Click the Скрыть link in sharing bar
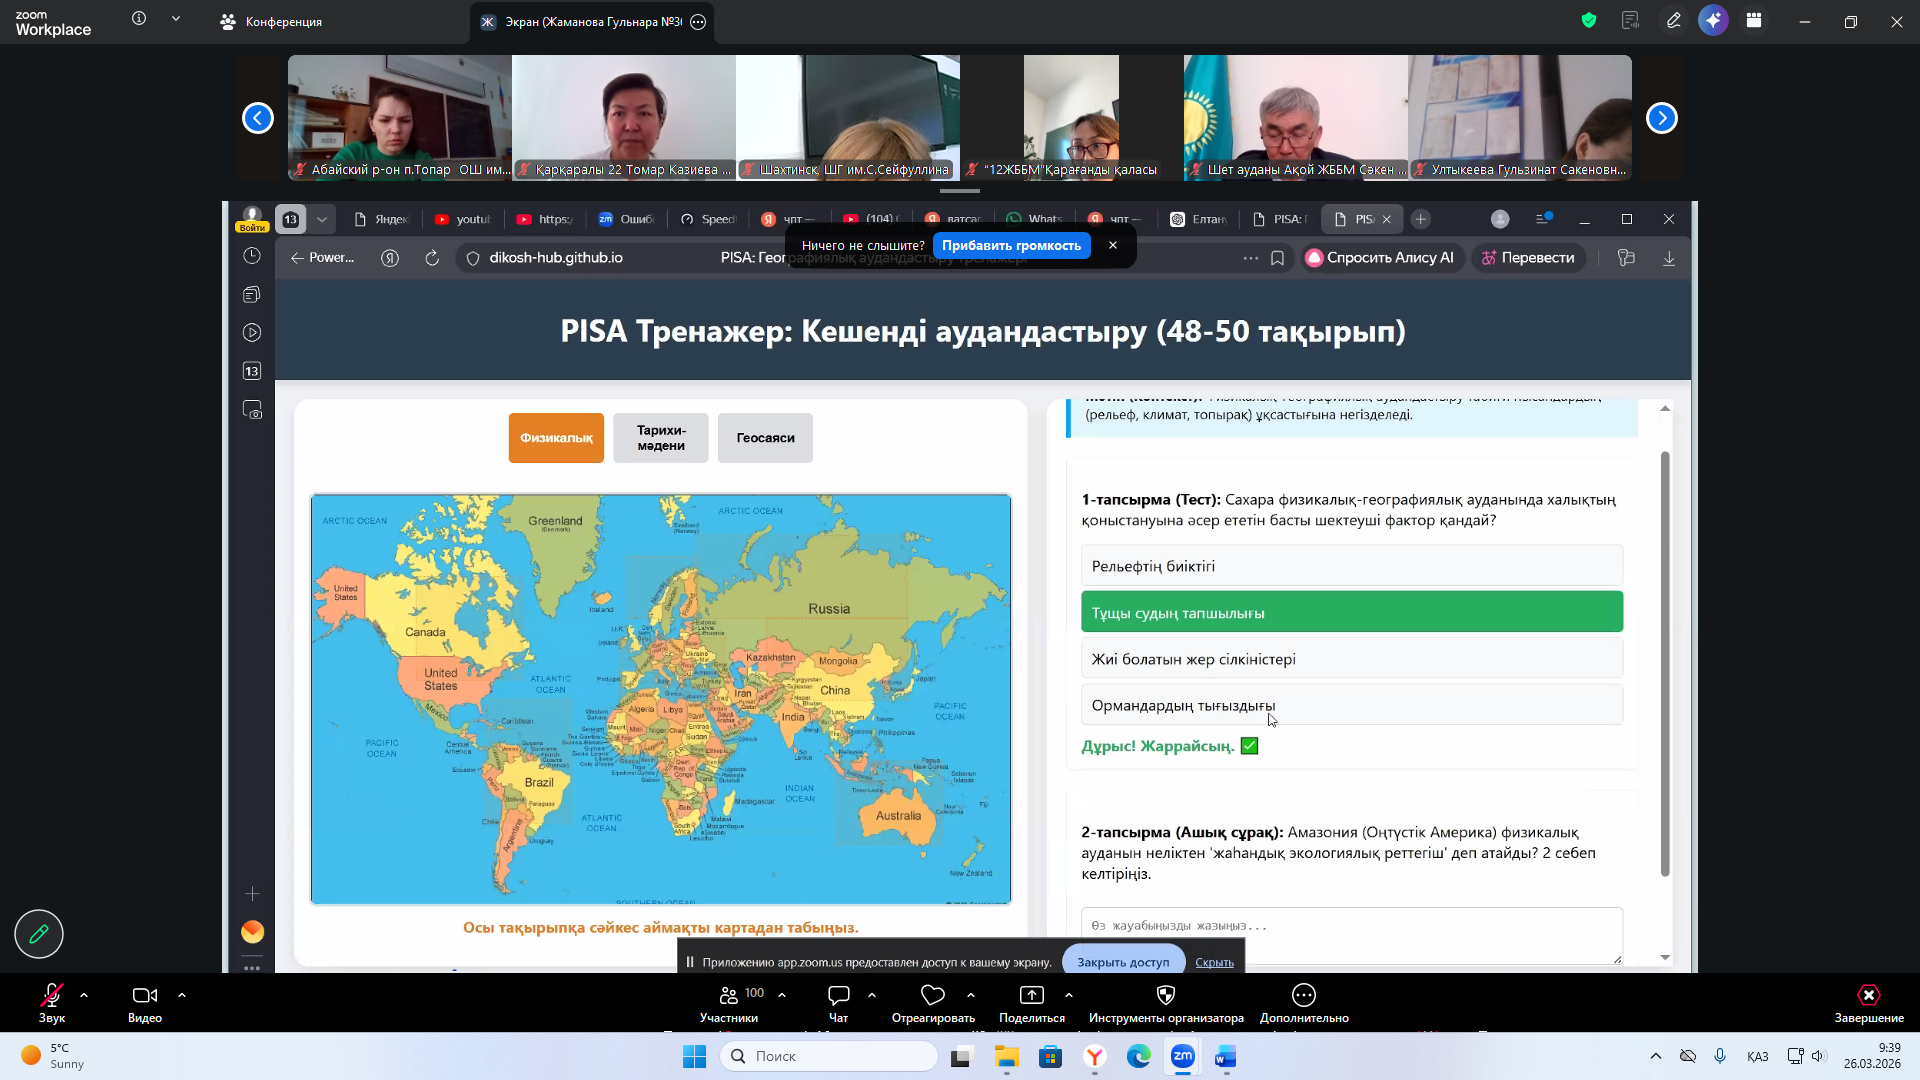The image size is (1920, 1080). click(x=1214, y=962)
